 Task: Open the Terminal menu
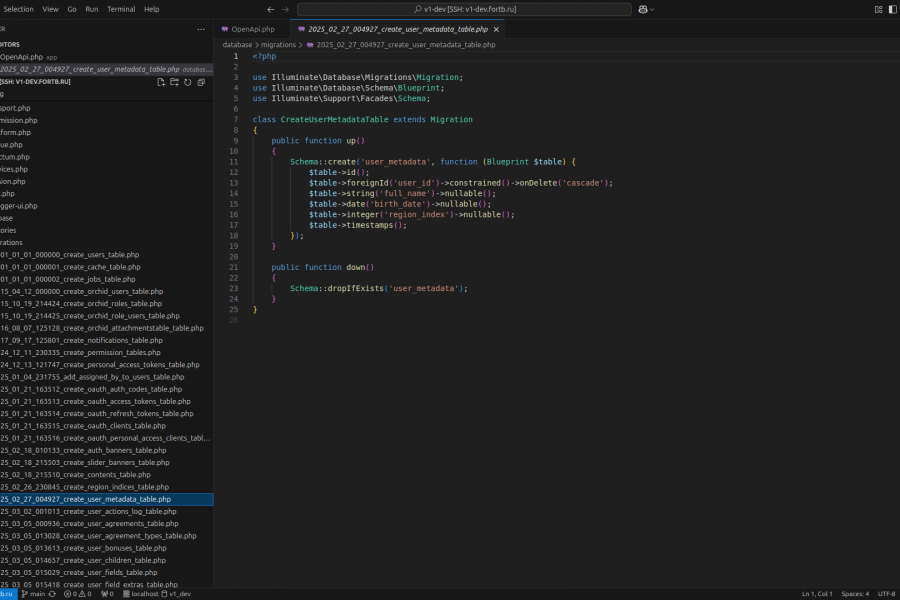pos(121,9)
